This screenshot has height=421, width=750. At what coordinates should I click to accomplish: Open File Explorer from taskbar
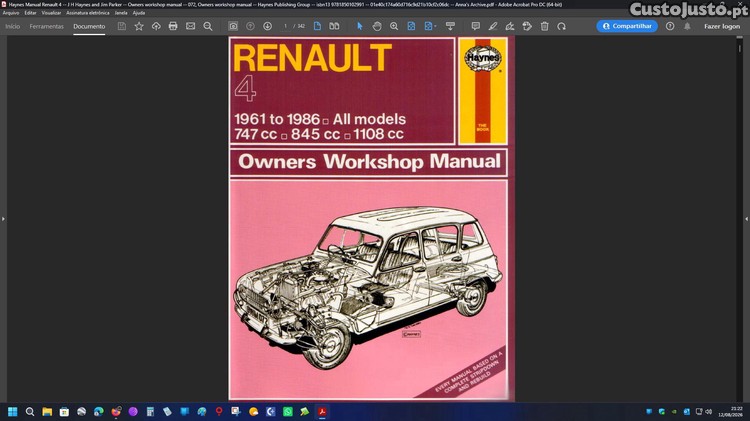click(47, 411)
